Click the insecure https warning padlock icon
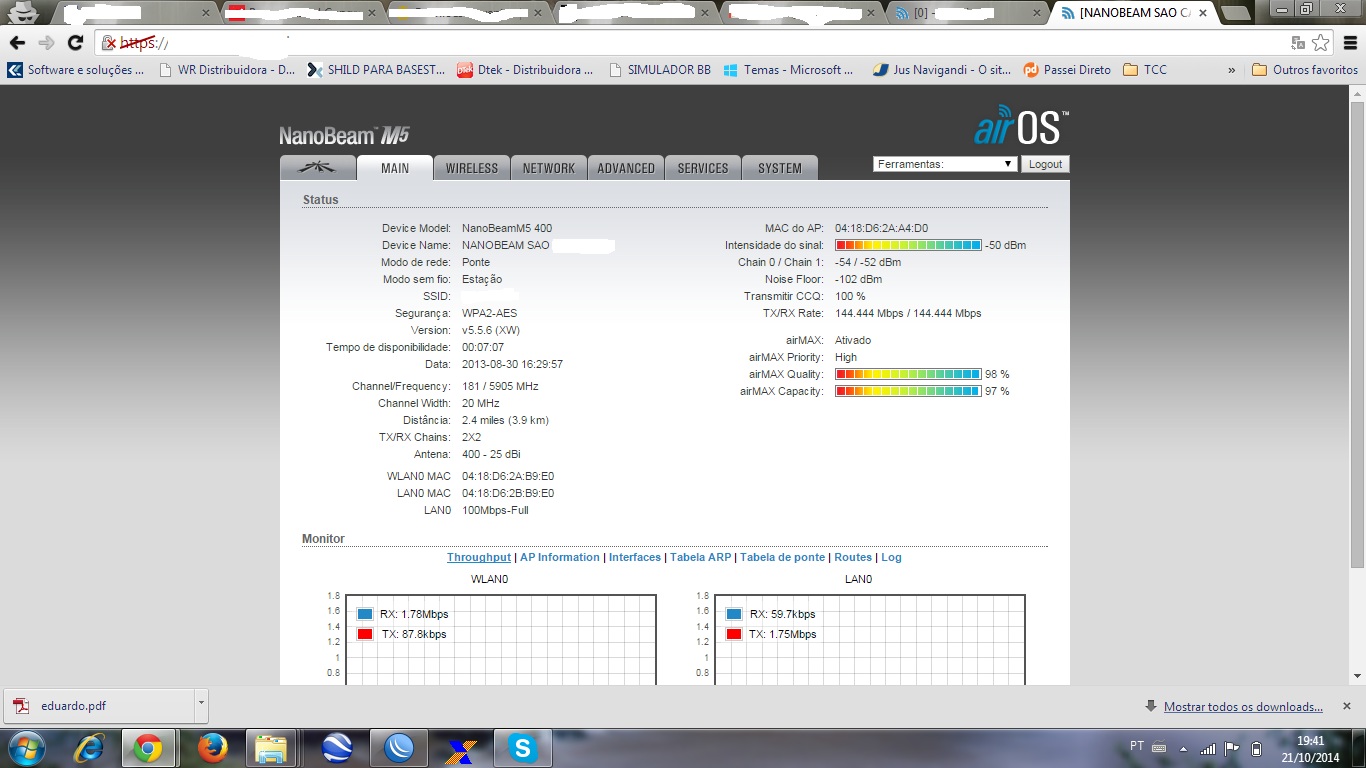 click(x=109, y=43)
